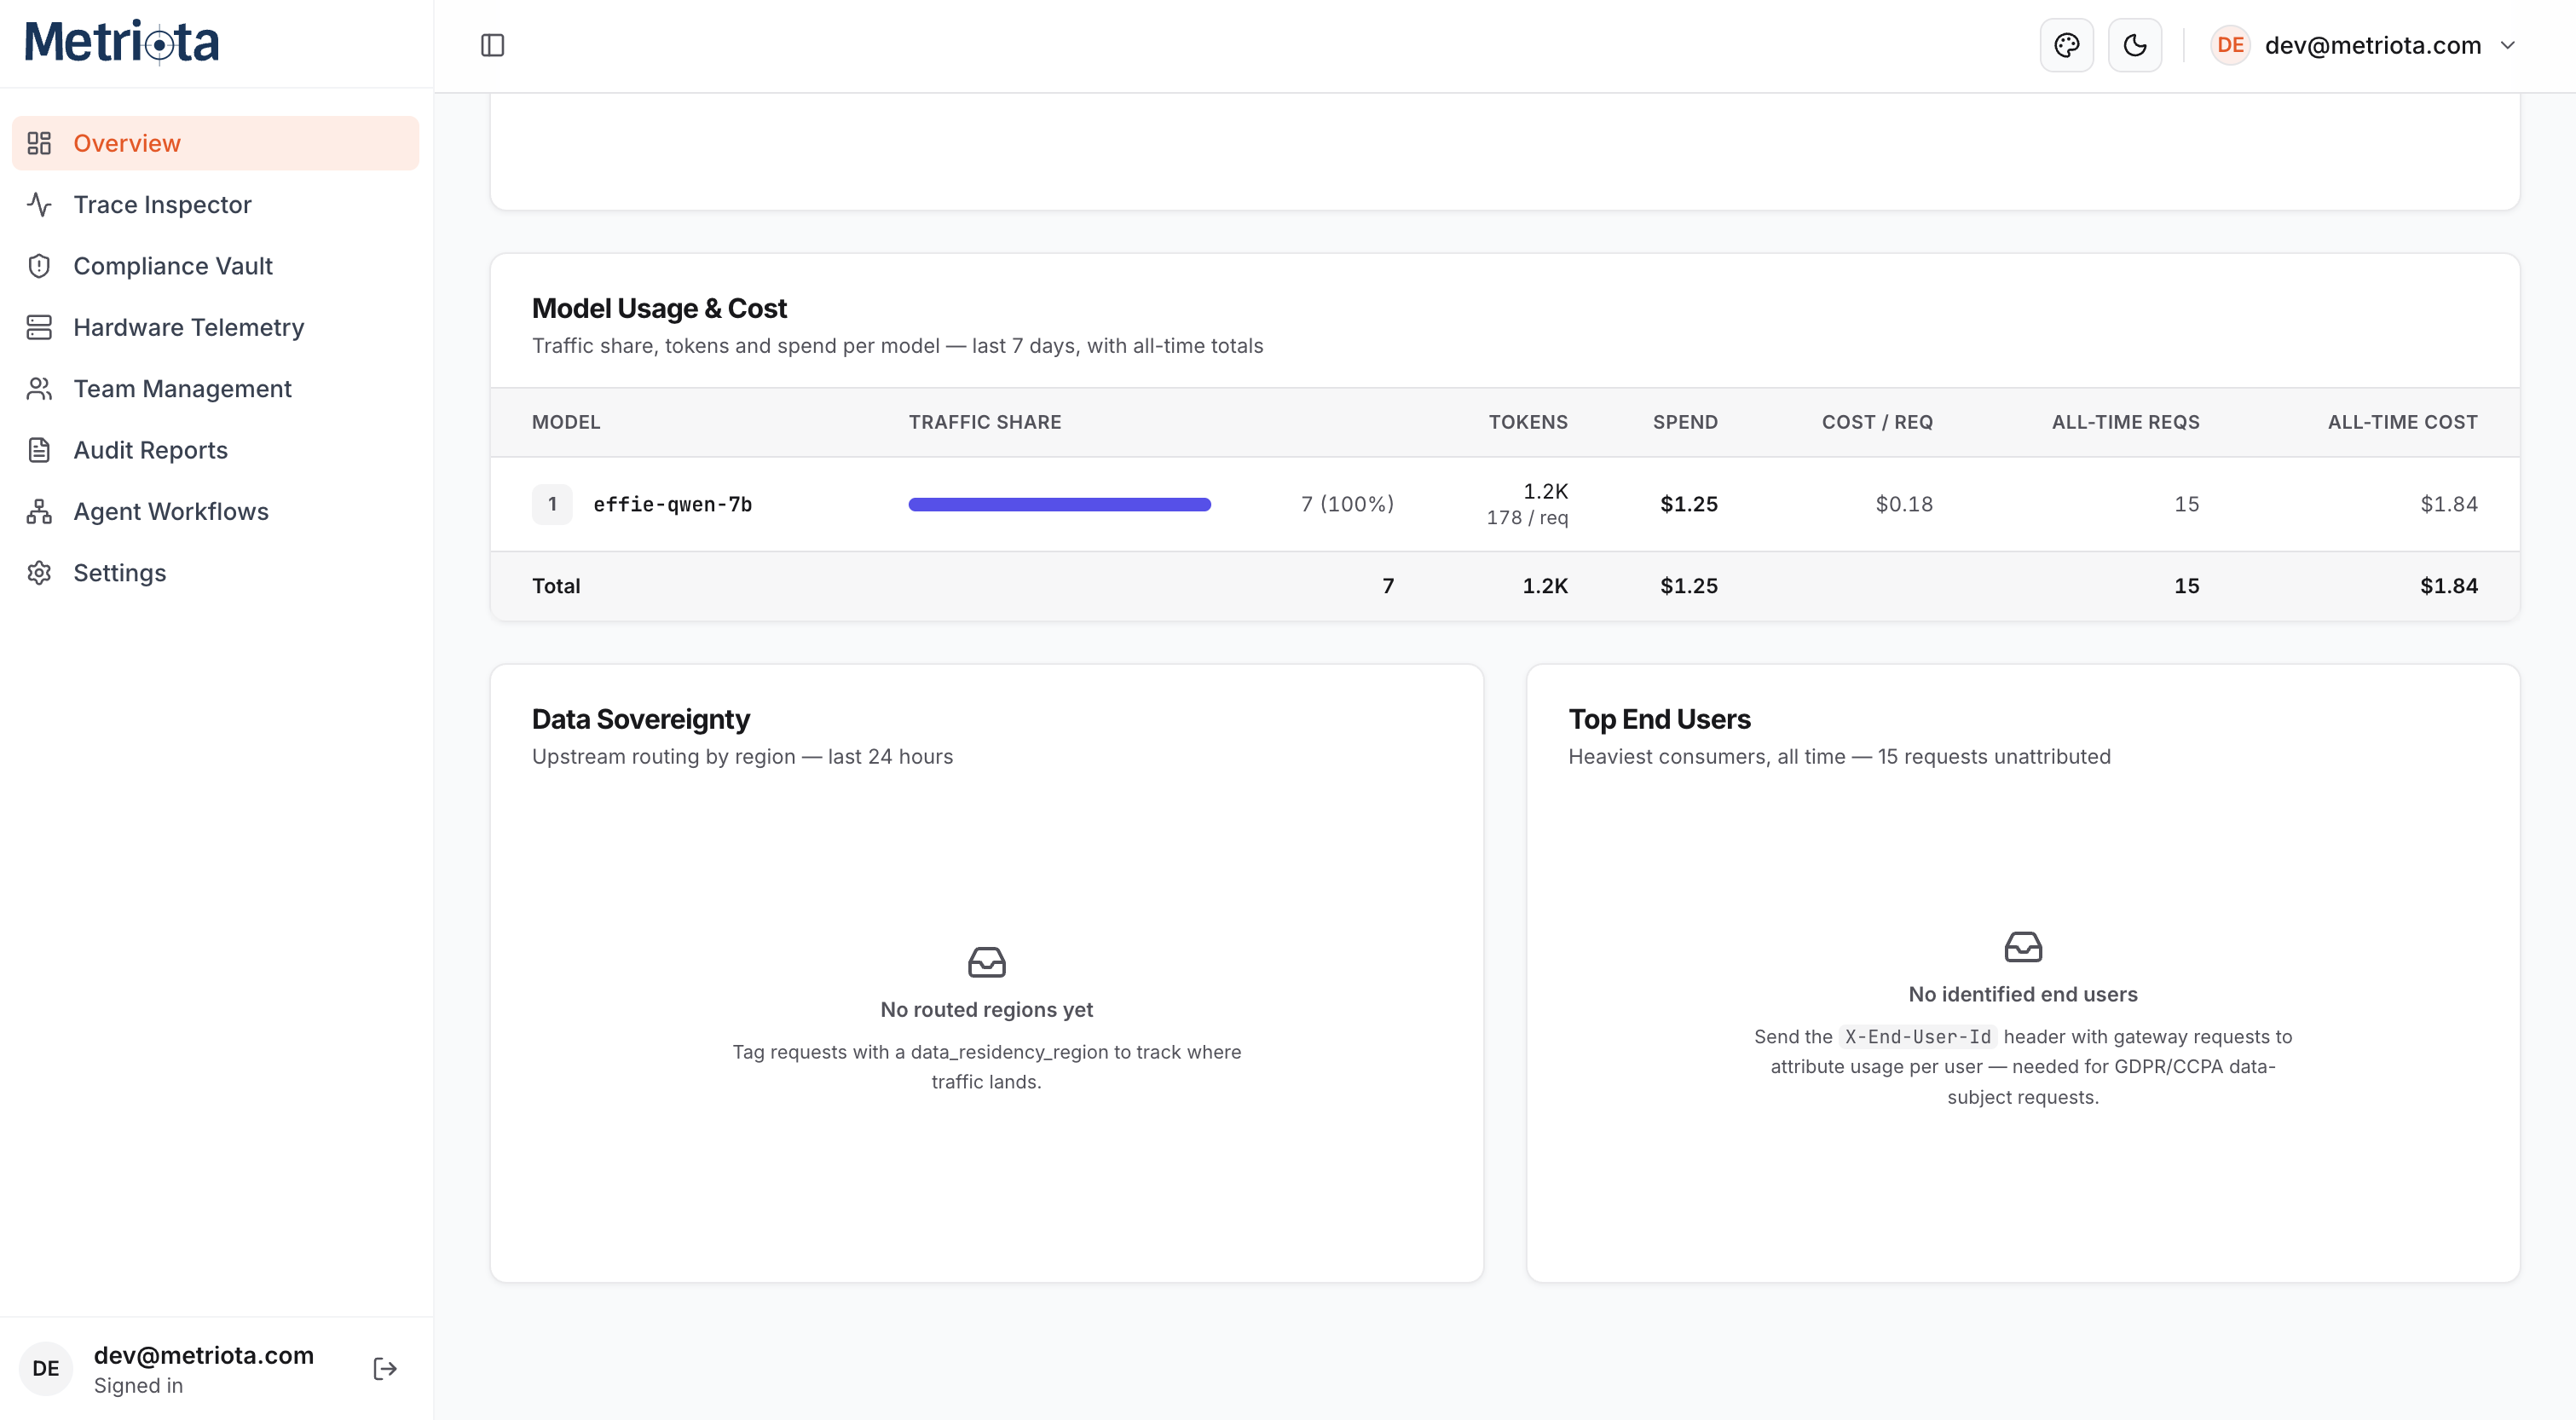
Task: Go to Overview page
Action: (215, 143)
